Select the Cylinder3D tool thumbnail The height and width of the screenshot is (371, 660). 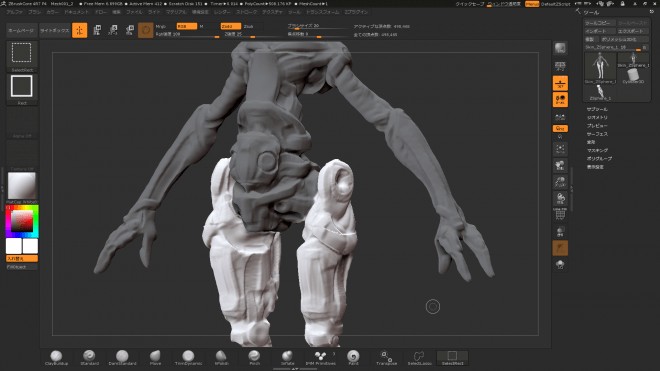633,76
